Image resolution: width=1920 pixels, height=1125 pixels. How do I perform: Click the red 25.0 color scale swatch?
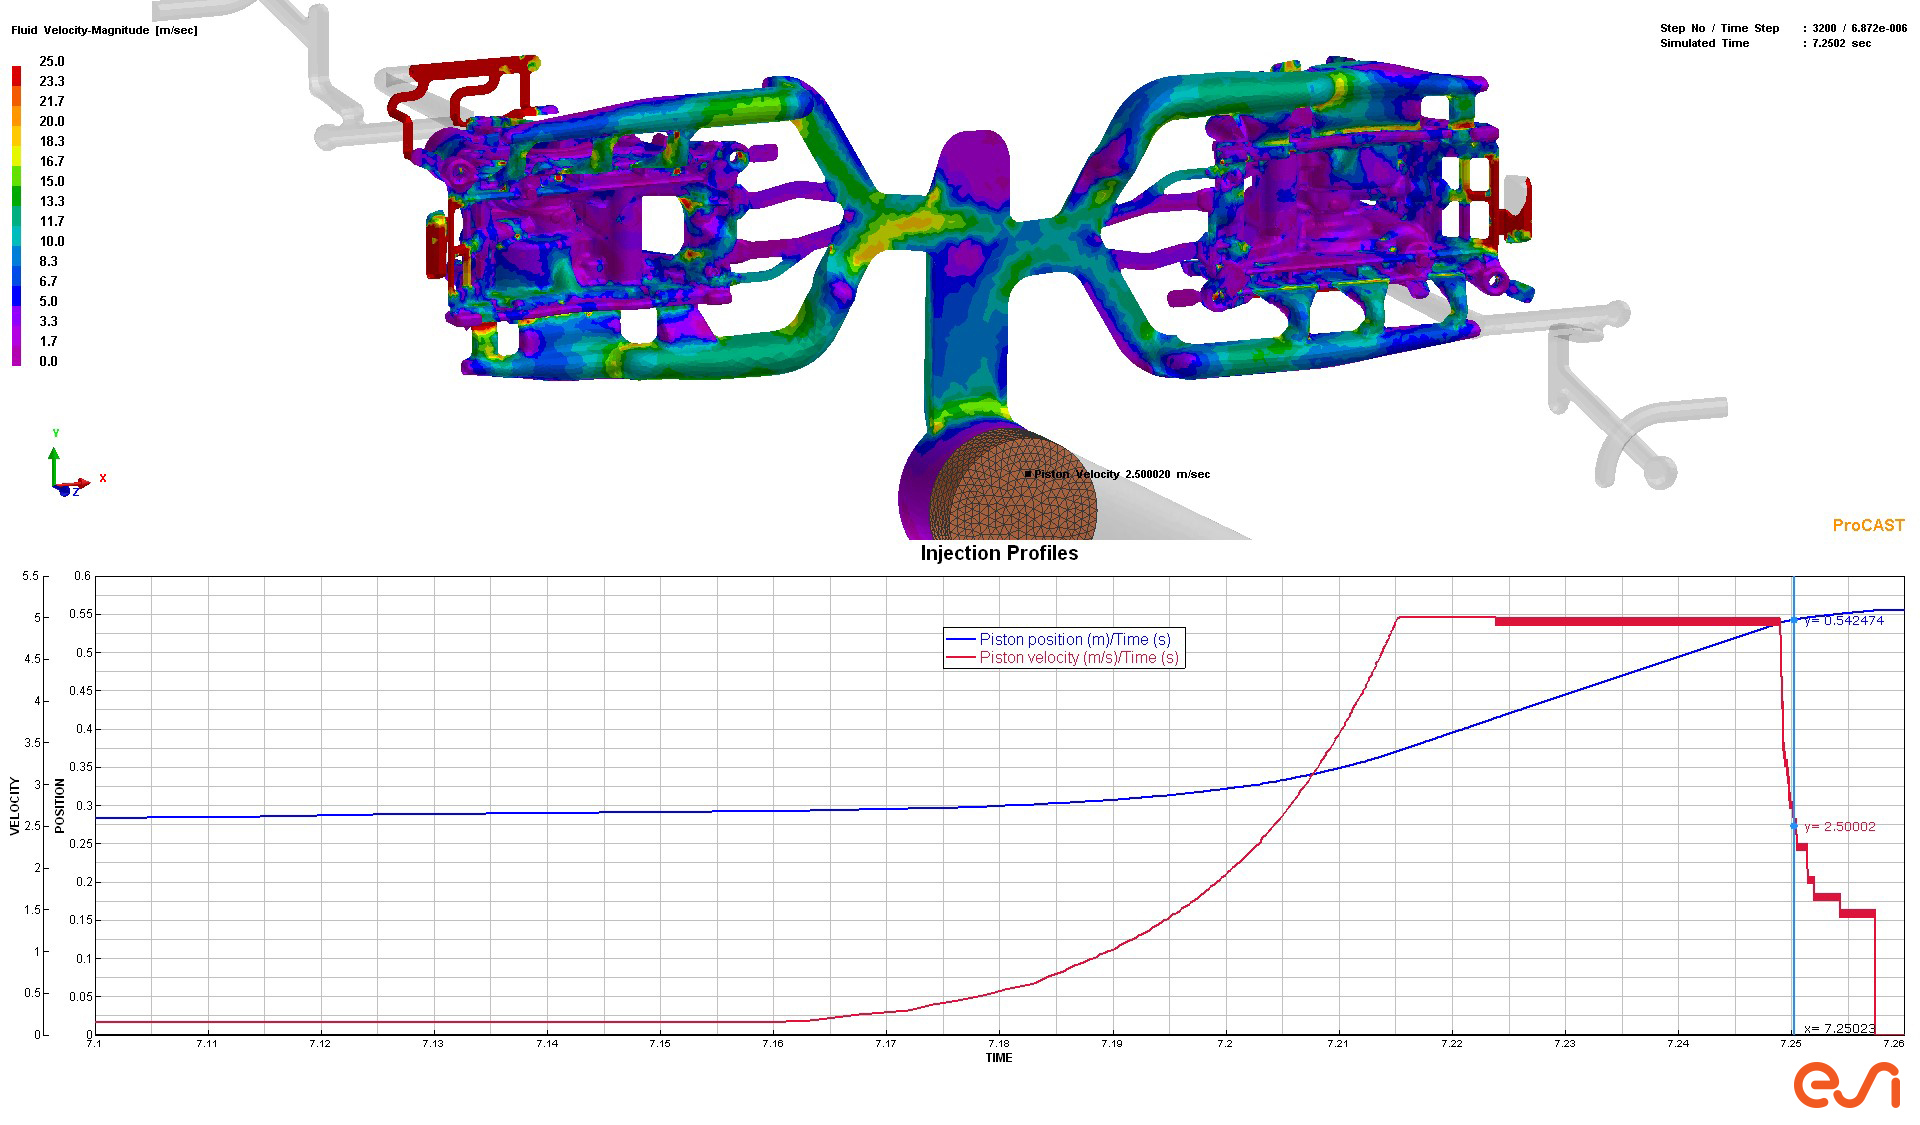click(16, 72)
